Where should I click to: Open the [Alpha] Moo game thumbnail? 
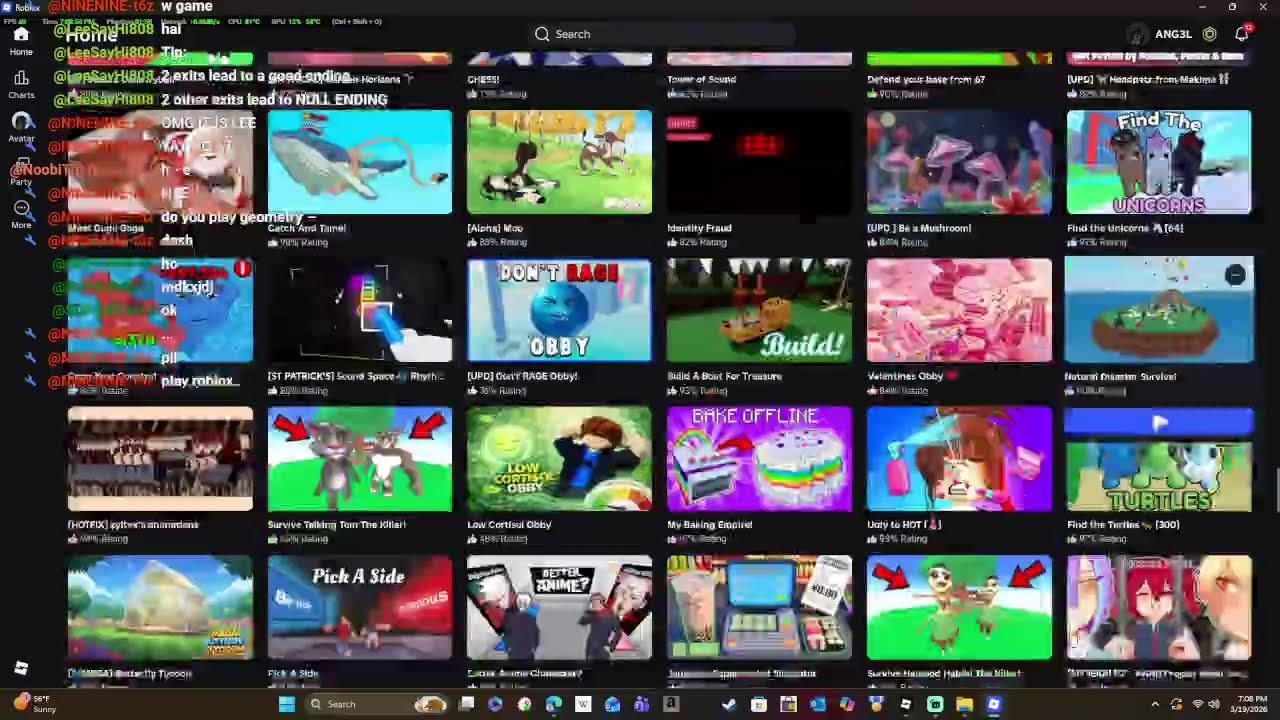tap(559, 162)
